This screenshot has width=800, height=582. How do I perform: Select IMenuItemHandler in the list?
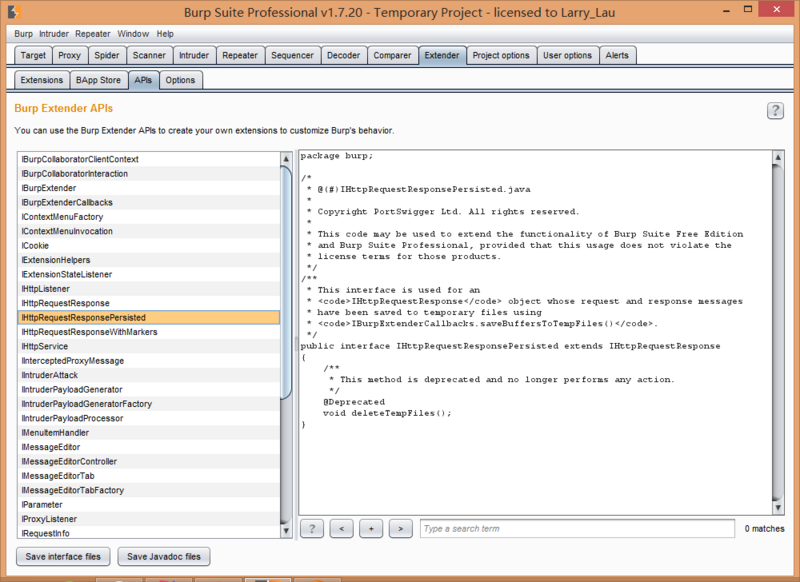[148, 433]
